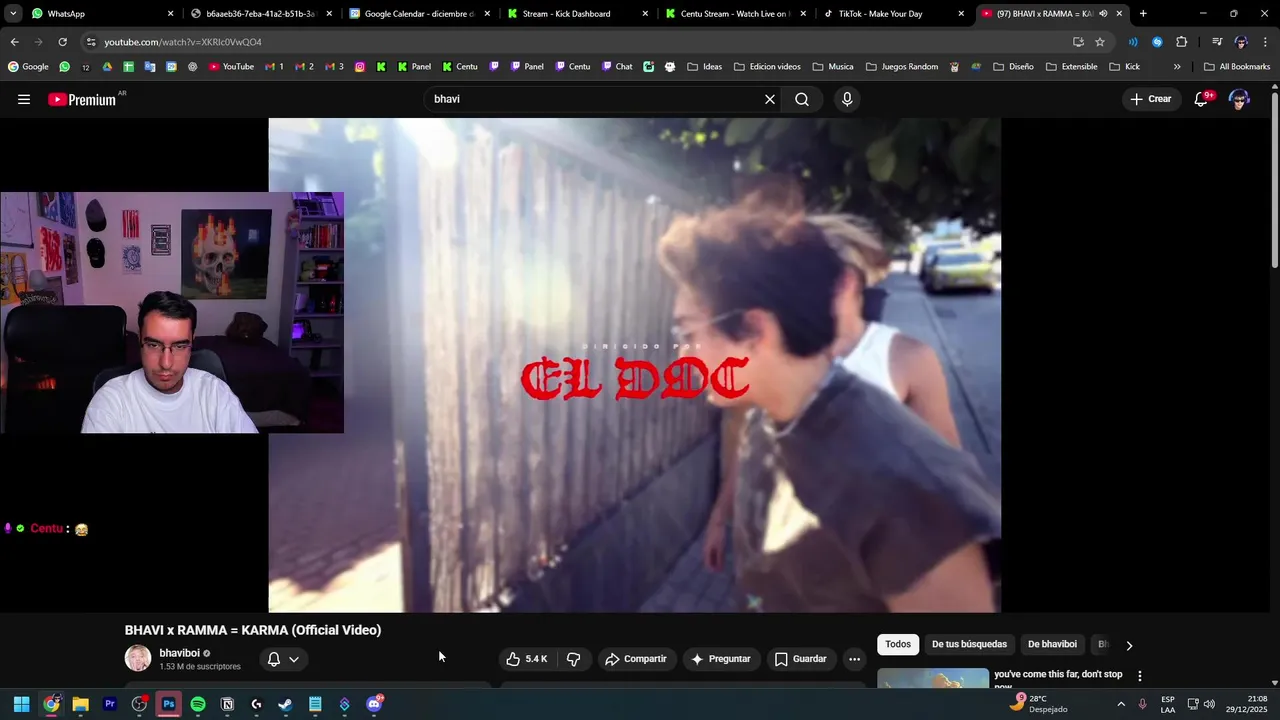Open Spotify from the taskbar
1280x720 pixels.
[x=198, y=704]
